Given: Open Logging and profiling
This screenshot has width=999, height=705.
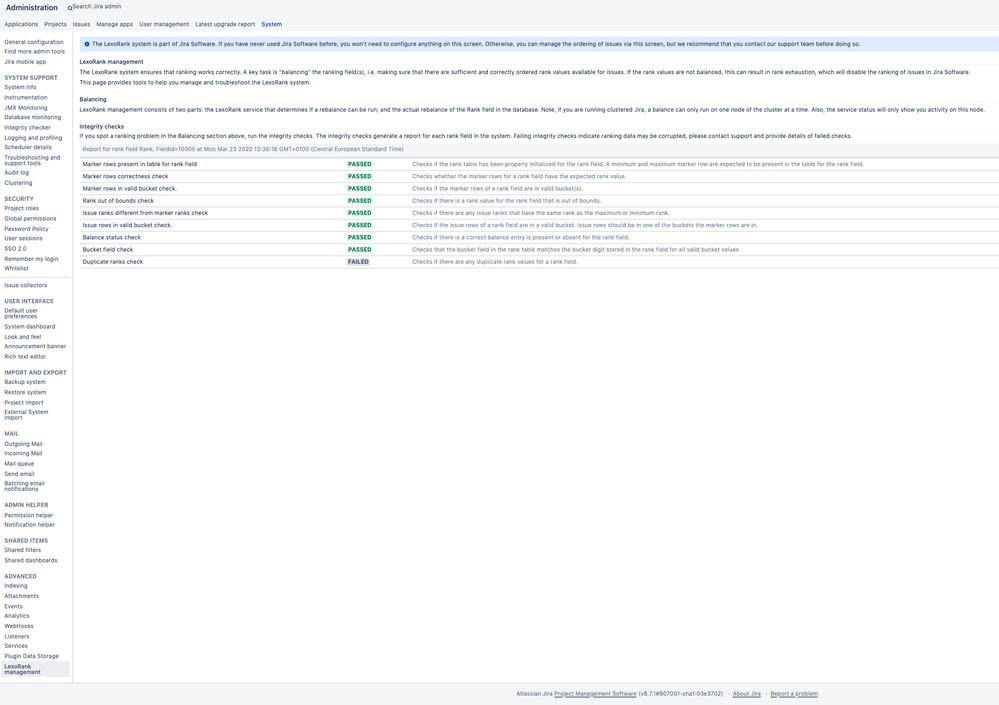Looking at the screenshot, I should [x=33, y=138].
